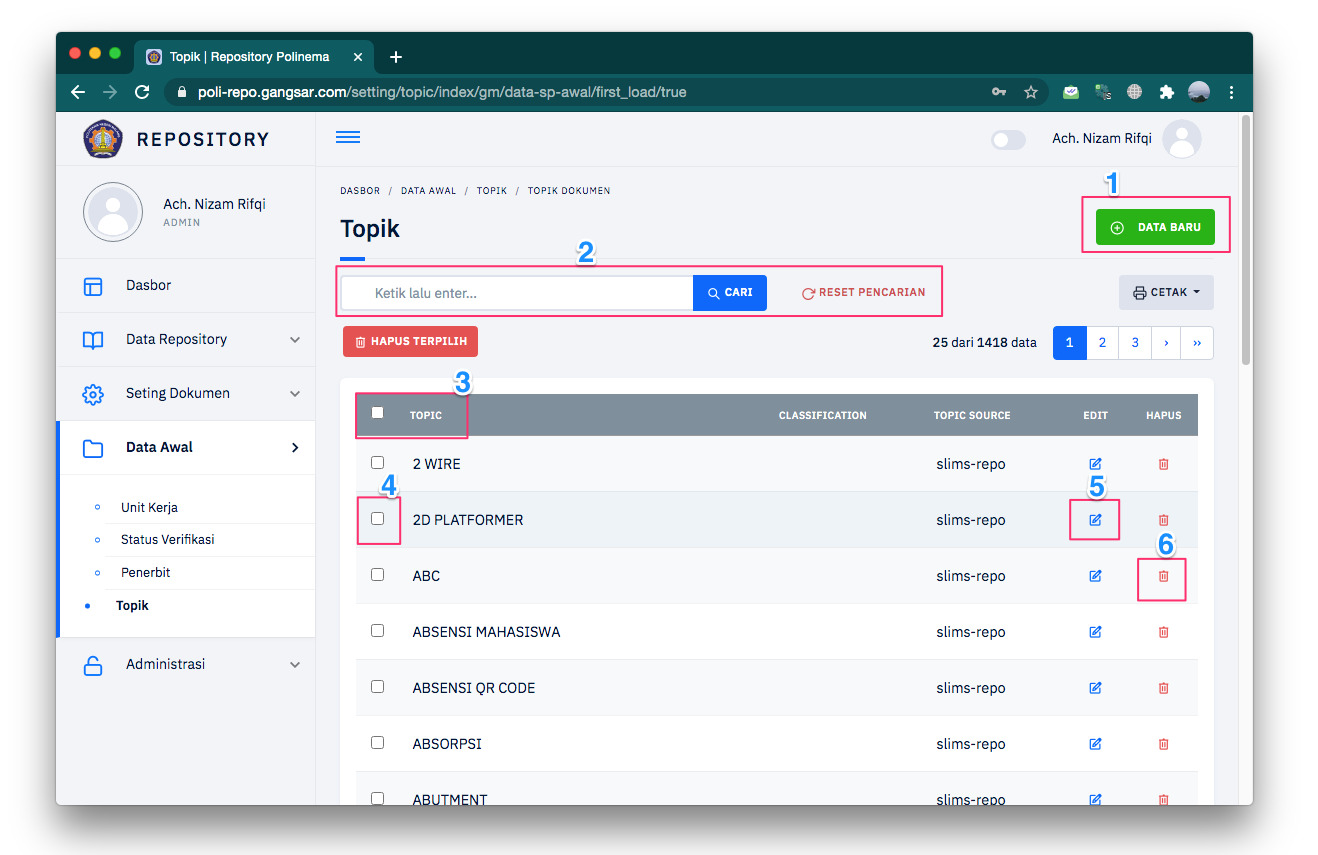The image size is (1318, 855).
Task: Click the hamburger menu icon in the header
Action: (x=348, y=138)
